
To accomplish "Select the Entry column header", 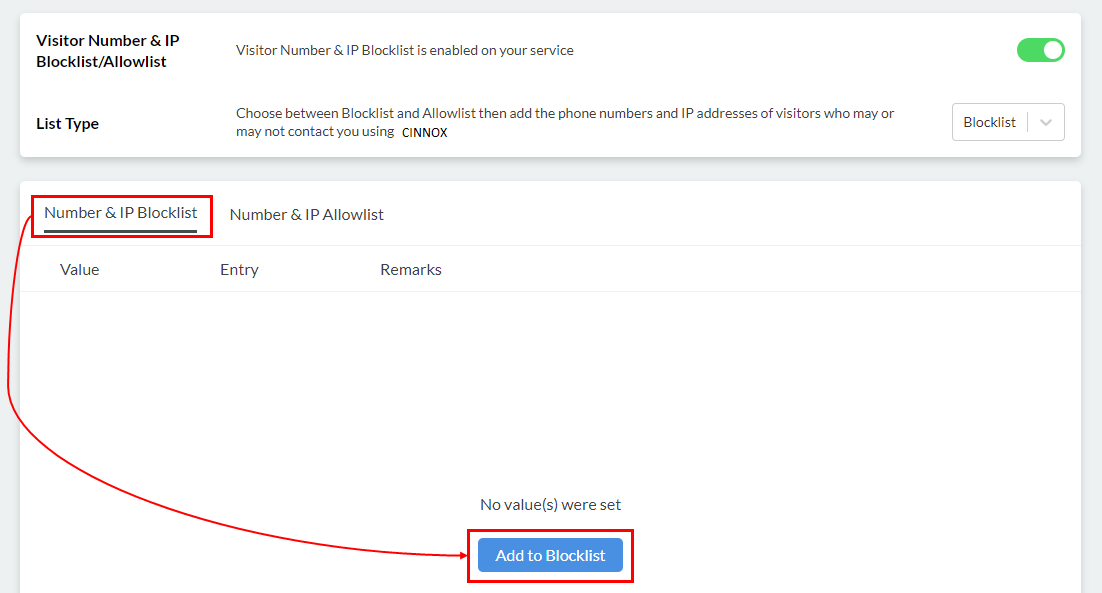I will coord(239,269).
